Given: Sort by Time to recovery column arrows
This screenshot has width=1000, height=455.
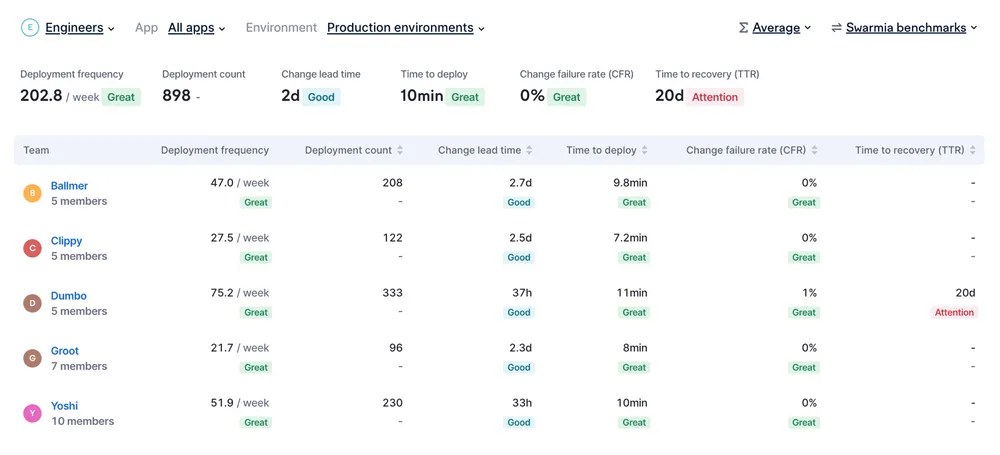Looking at the screenshot, I should point(973,150).
